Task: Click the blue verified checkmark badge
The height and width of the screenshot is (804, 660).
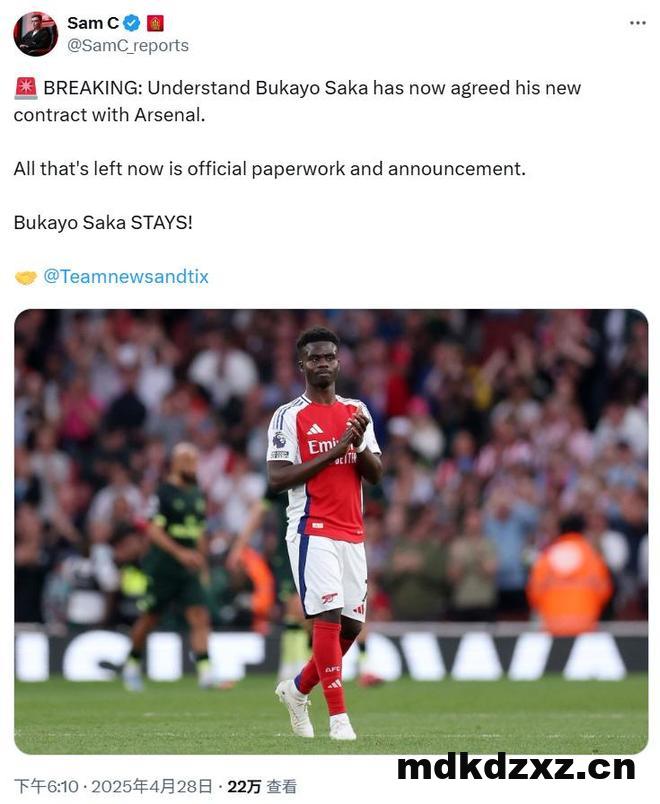Action: coord(132,23)
